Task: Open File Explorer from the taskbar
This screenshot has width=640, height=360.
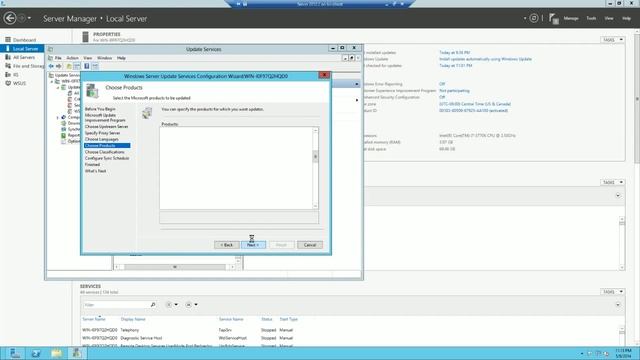Action: coord(56,353)
